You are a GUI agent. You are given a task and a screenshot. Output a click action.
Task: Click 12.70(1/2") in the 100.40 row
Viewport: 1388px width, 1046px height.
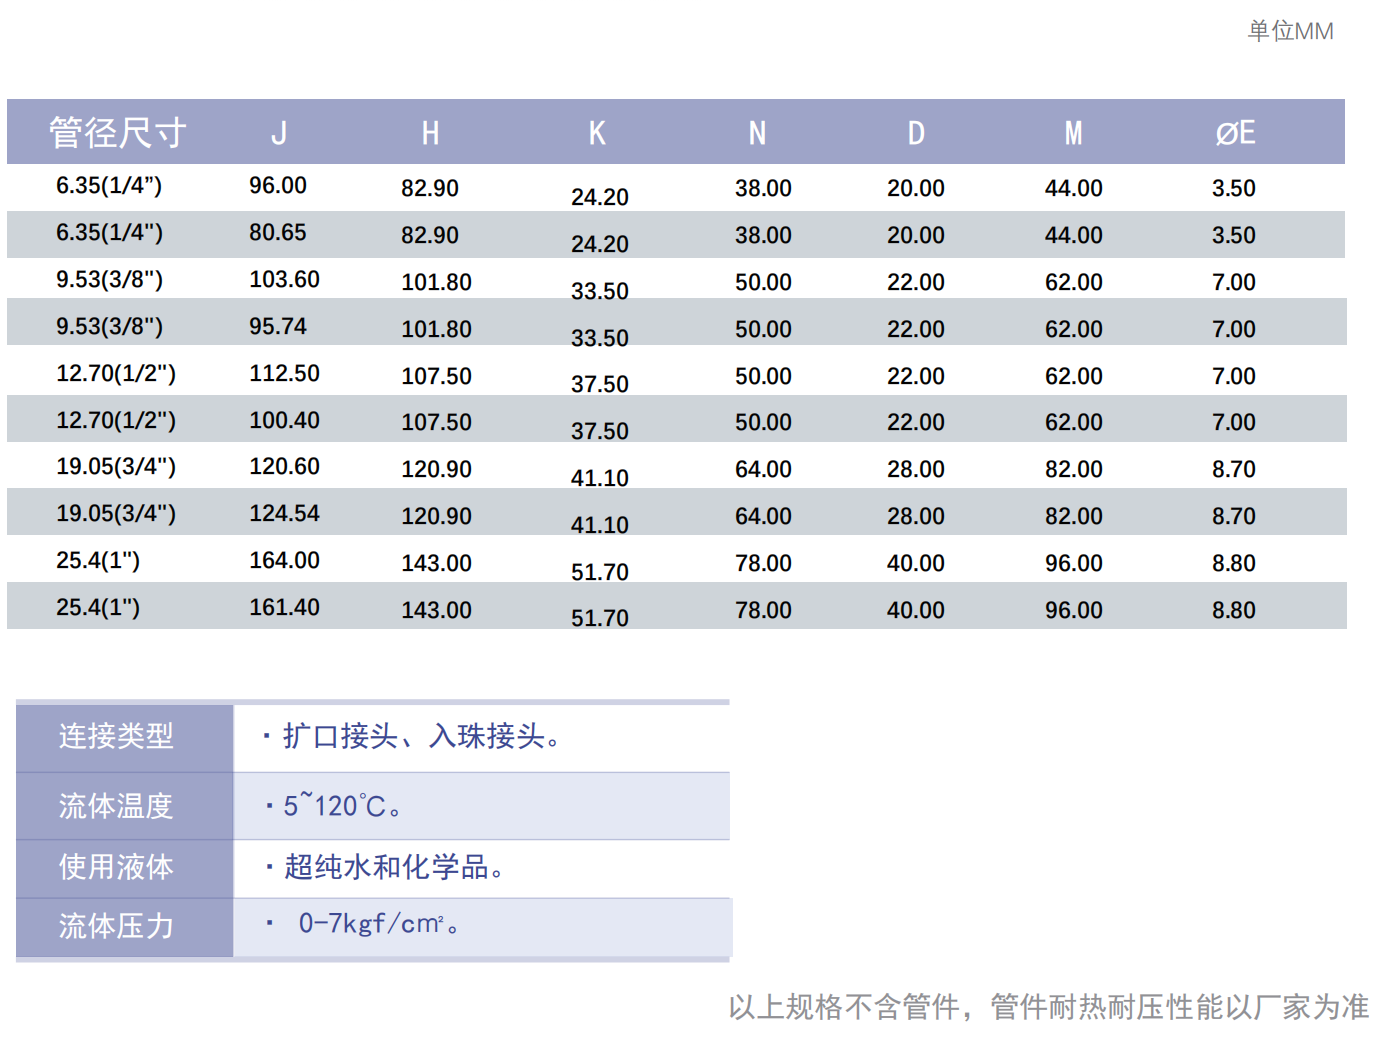click(x=116, y=420)
